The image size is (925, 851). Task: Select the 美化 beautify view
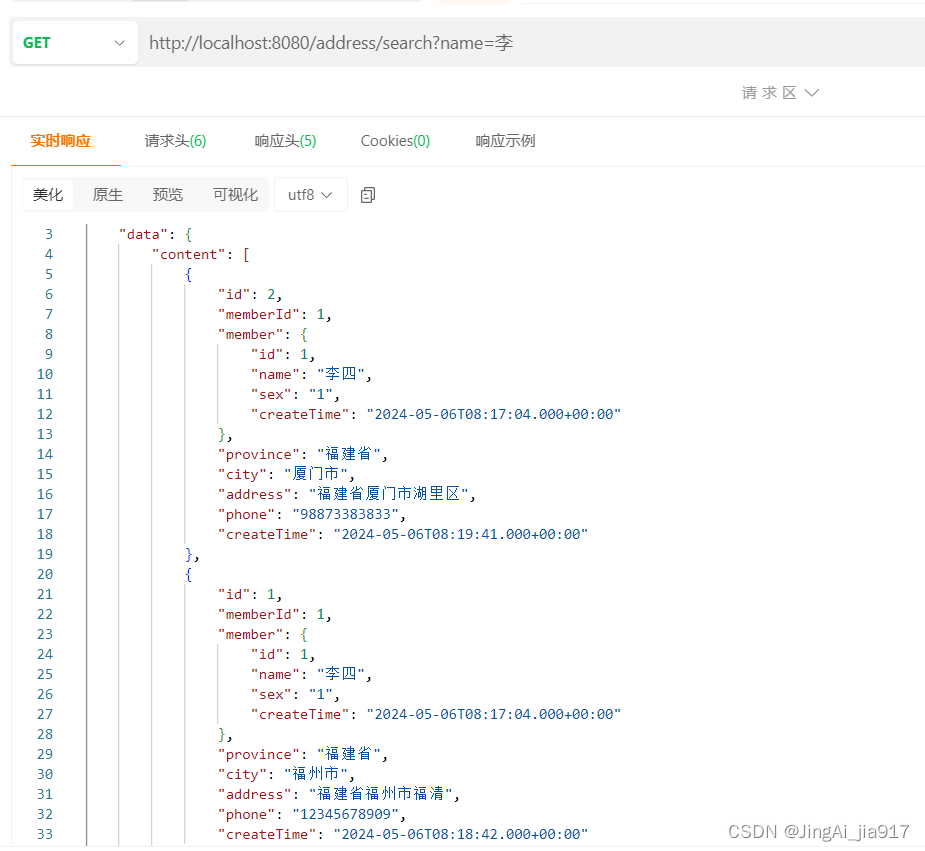(48, 194)
